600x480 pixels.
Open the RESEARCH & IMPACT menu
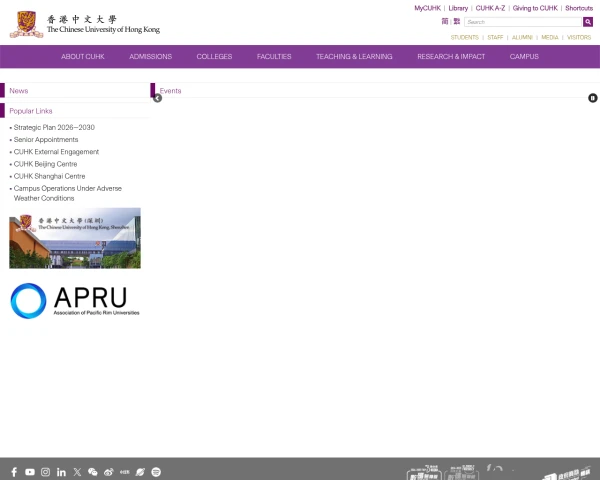pos(451,57)
